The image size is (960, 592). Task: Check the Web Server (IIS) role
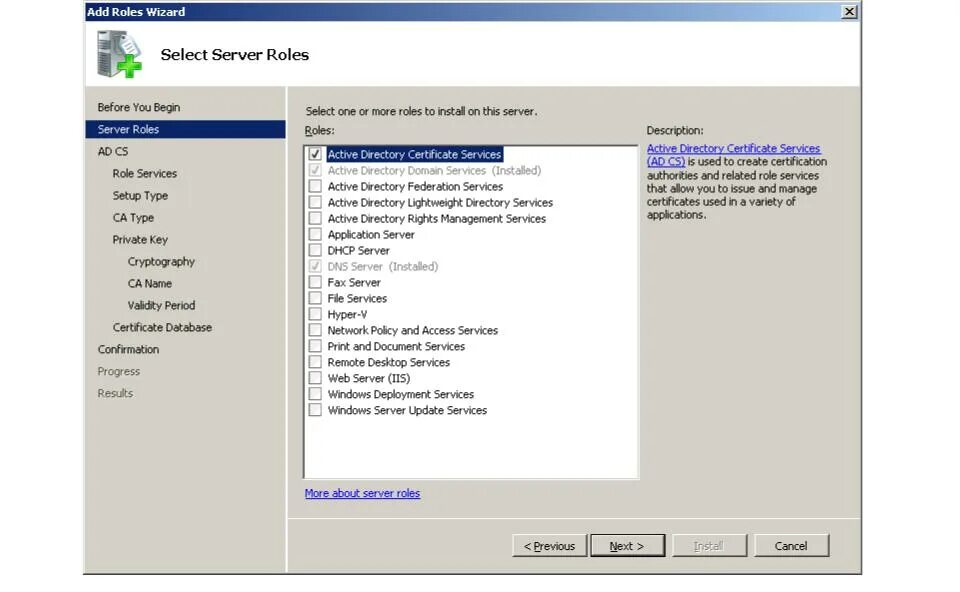point(315,378)
